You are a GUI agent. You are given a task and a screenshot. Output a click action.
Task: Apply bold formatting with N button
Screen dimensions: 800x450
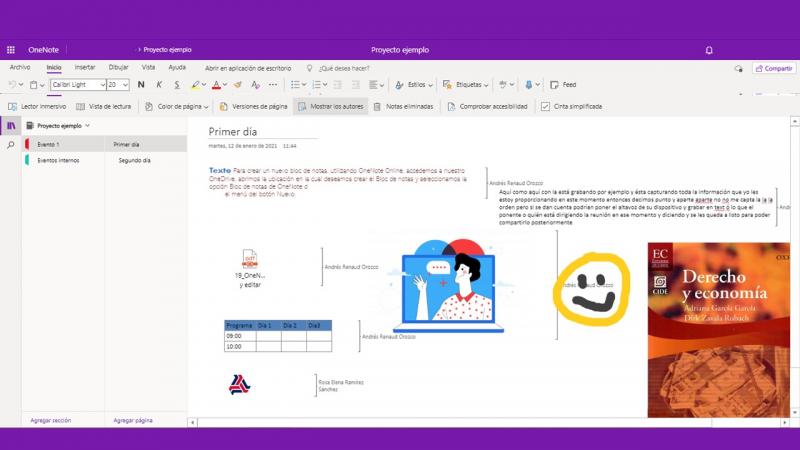(141, 85)
